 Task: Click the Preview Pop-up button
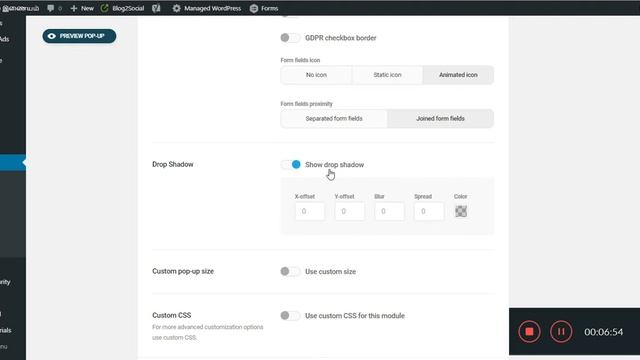[x=79, y=36]
